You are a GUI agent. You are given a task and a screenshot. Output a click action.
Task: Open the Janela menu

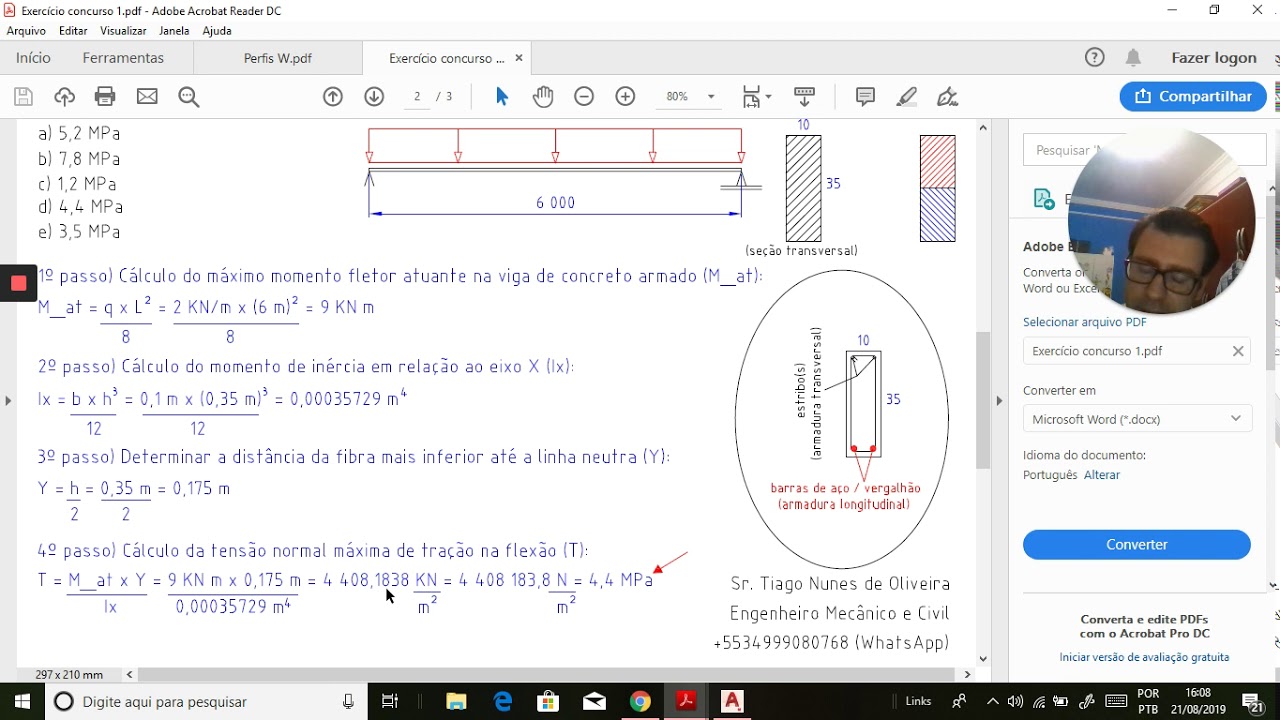[x=174, y=31]
